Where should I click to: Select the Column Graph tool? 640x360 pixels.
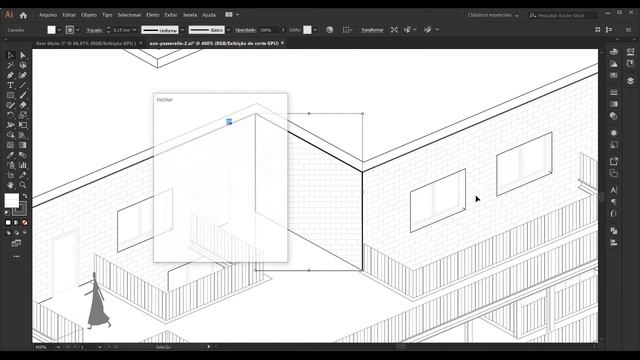[x=23, y=165]
